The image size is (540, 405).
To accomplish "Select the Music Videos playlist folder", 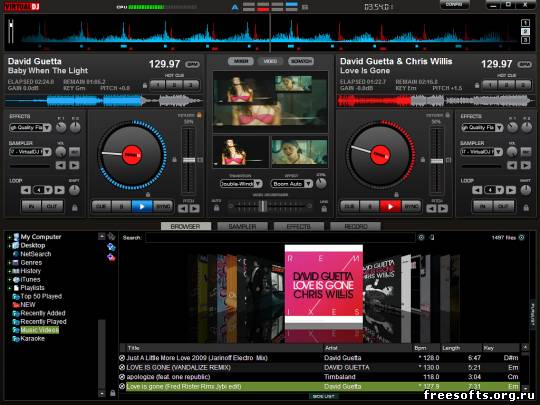I will tap(39, 330).
